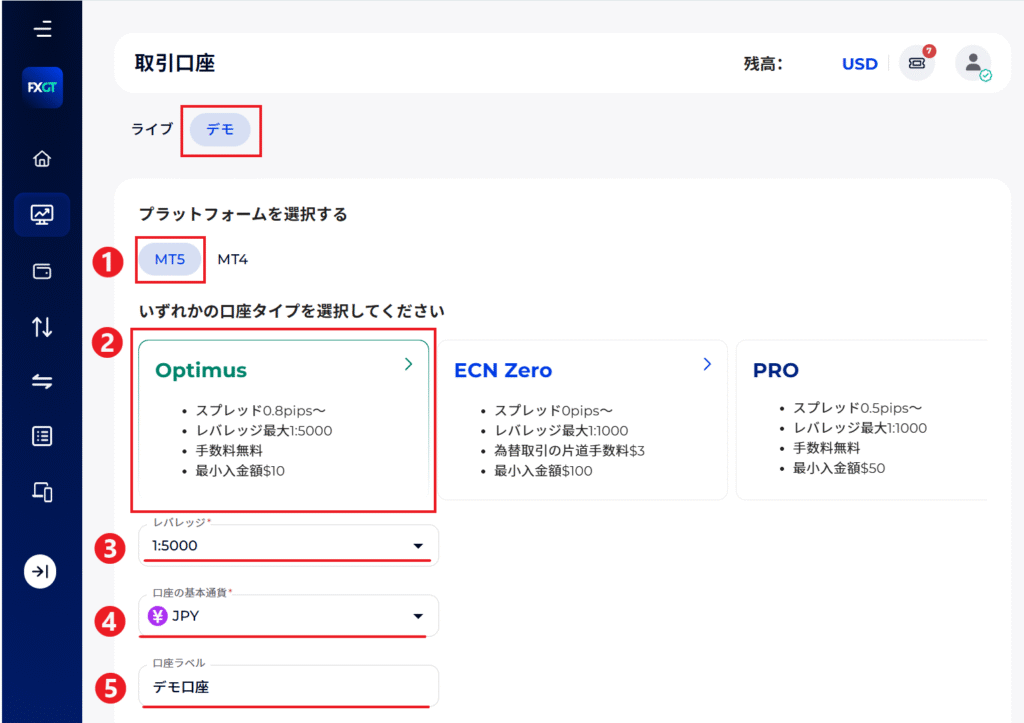The image size is (1024, 723).
Task: Click the FXGT logo
Action: [42, 87]
